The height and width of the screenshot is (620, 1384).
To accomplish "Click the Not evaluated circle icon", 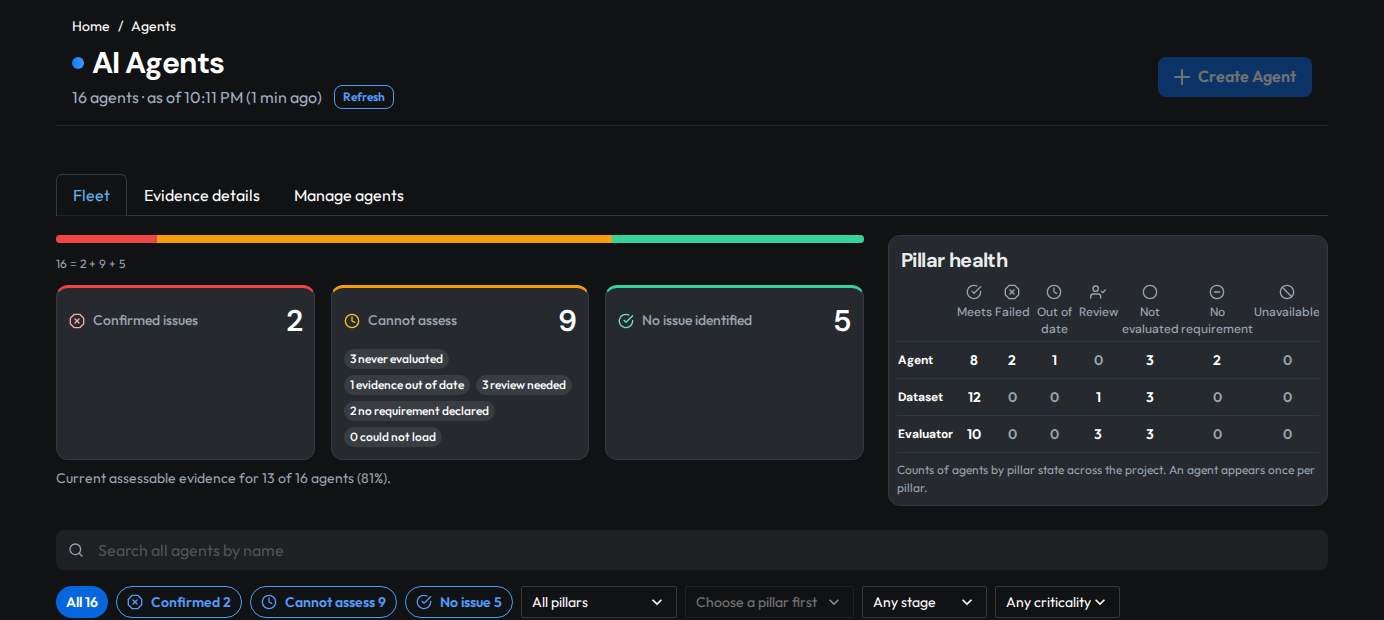I will tap(1150, 292).
